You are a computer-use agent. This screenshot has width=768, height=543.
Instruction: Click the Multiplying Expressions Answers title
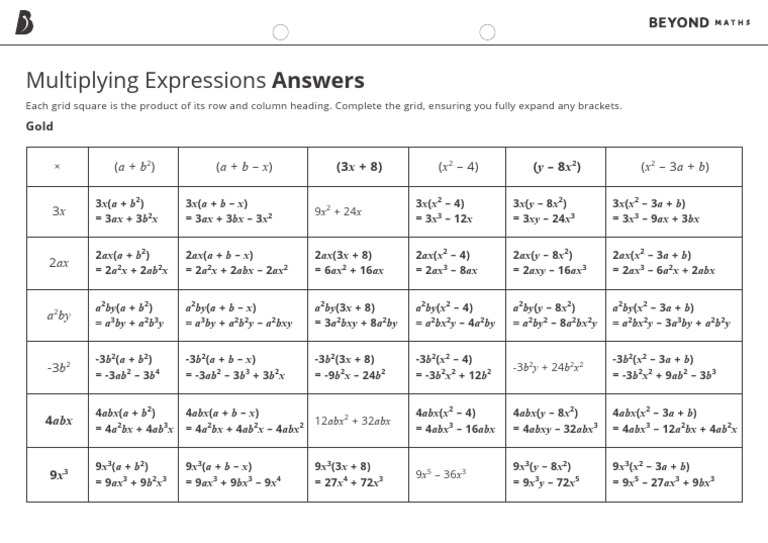coord(195,81)
